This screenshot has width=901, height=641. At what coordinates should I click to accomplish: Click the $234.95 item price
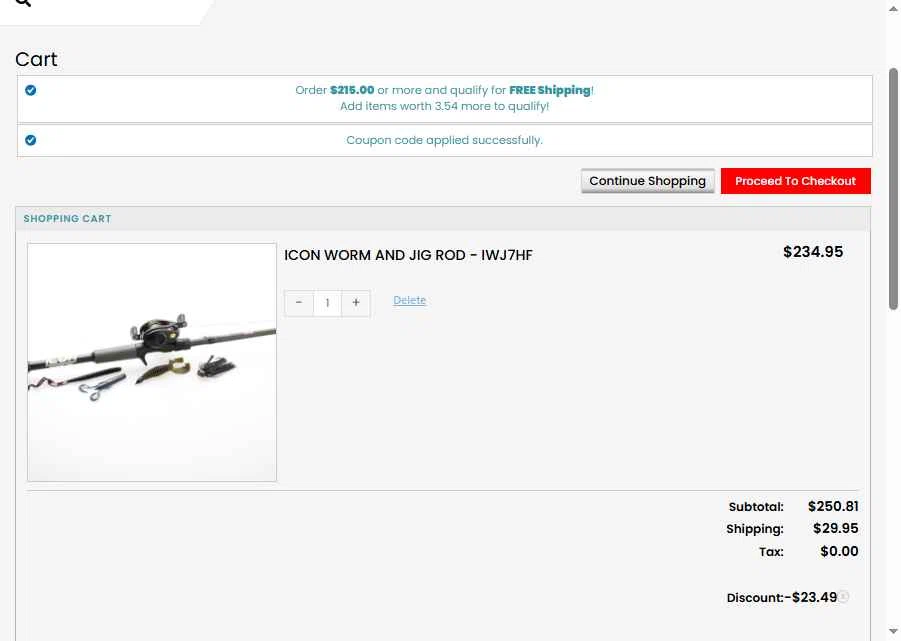pyautogui.click(x=813, y=252)
